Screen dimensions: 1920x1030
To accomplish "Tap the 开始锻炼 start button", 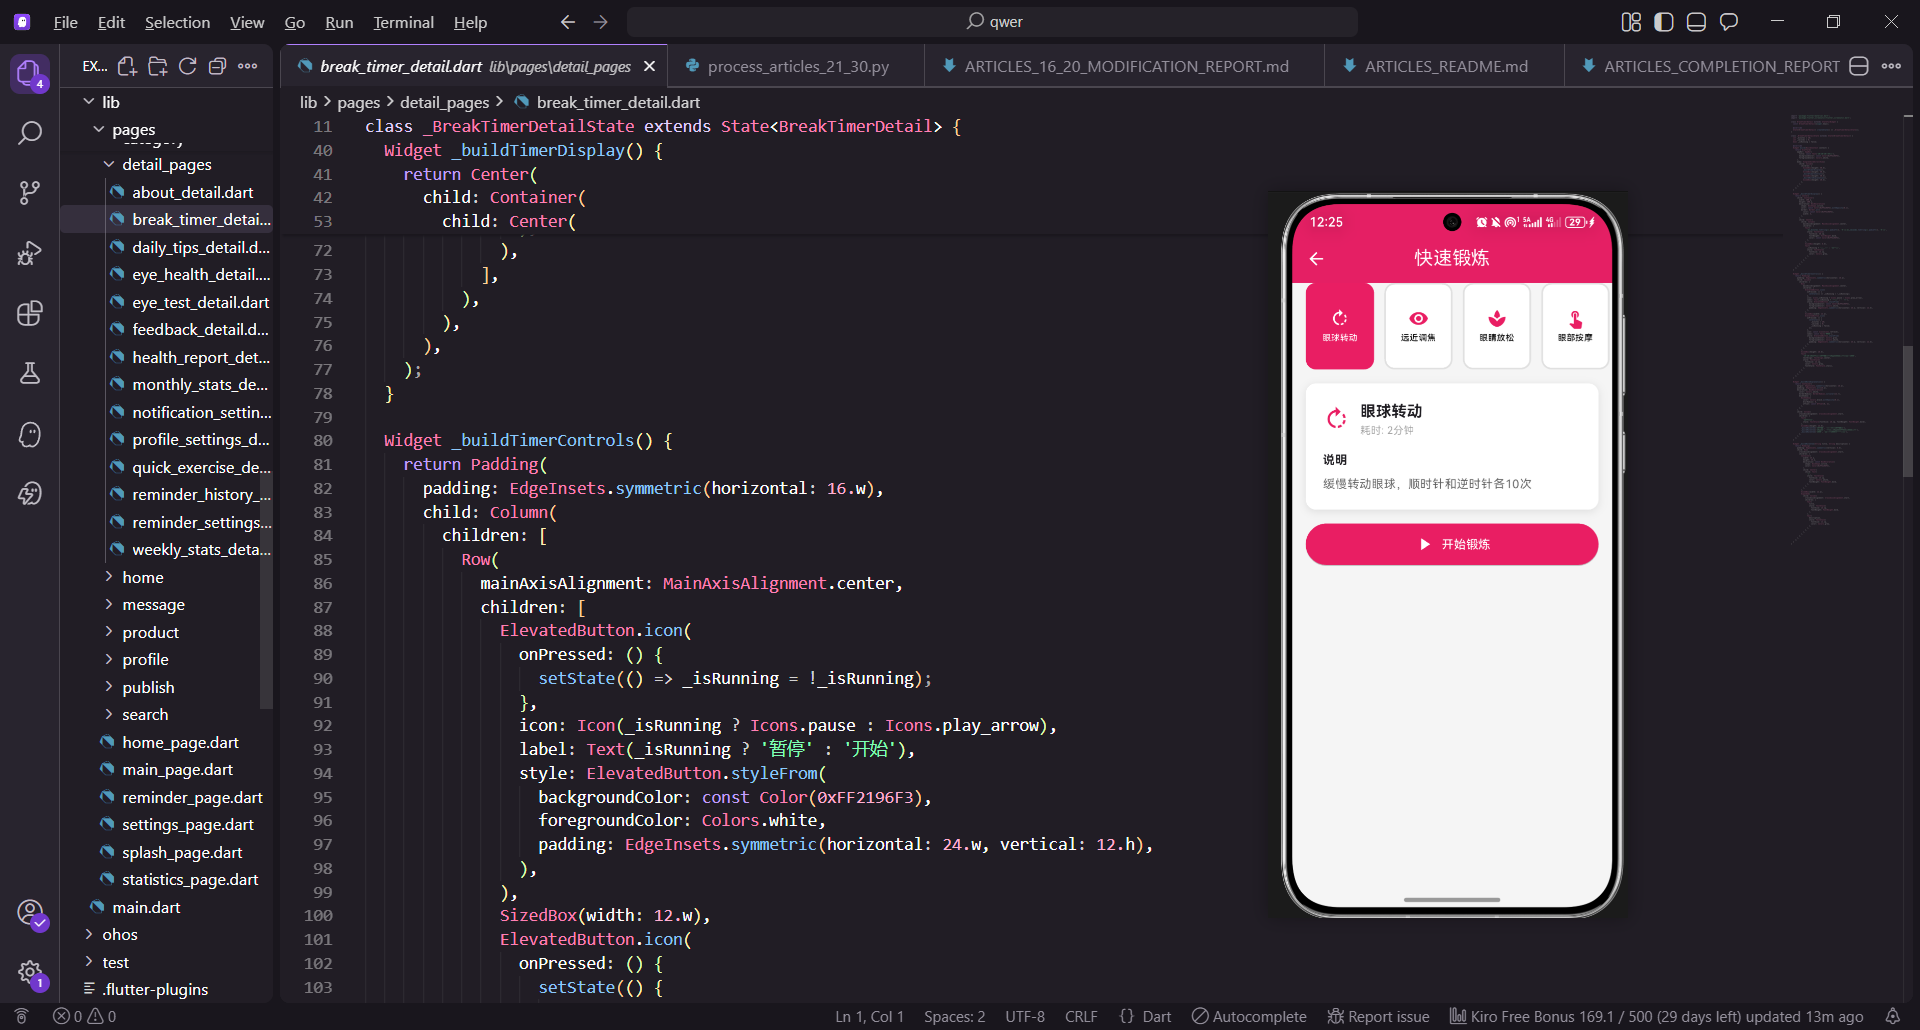I will [1452, 544].
